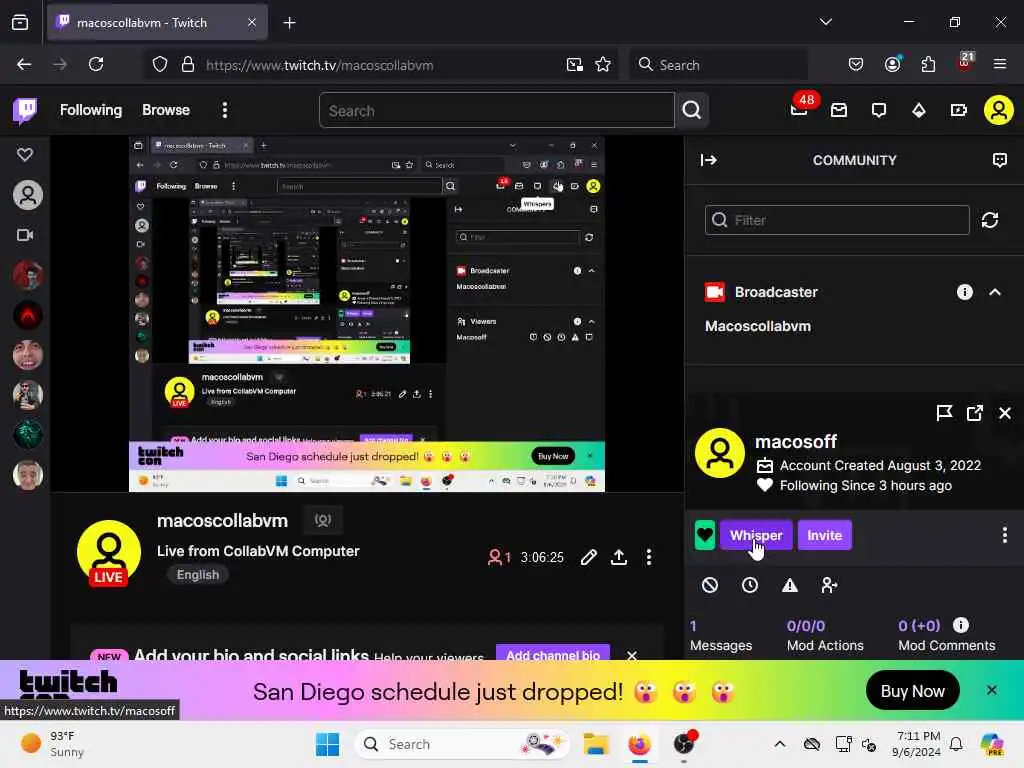This screenshot has height=768, width=1024.
Task: Open Twitch notifications inbox with 48 badge
Action: [x=800, y=109]
